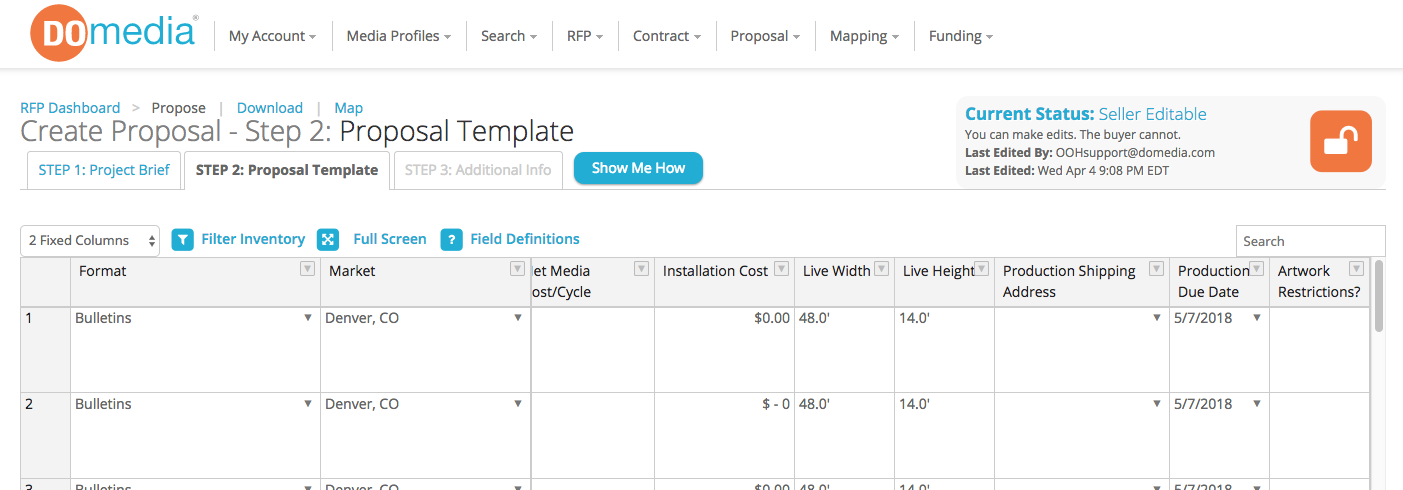This screenshot has height=490, width=1403.
Task: Switch to STEP 1: Project Brief tab
Action: pyautogui.click(x=104, y=170)
